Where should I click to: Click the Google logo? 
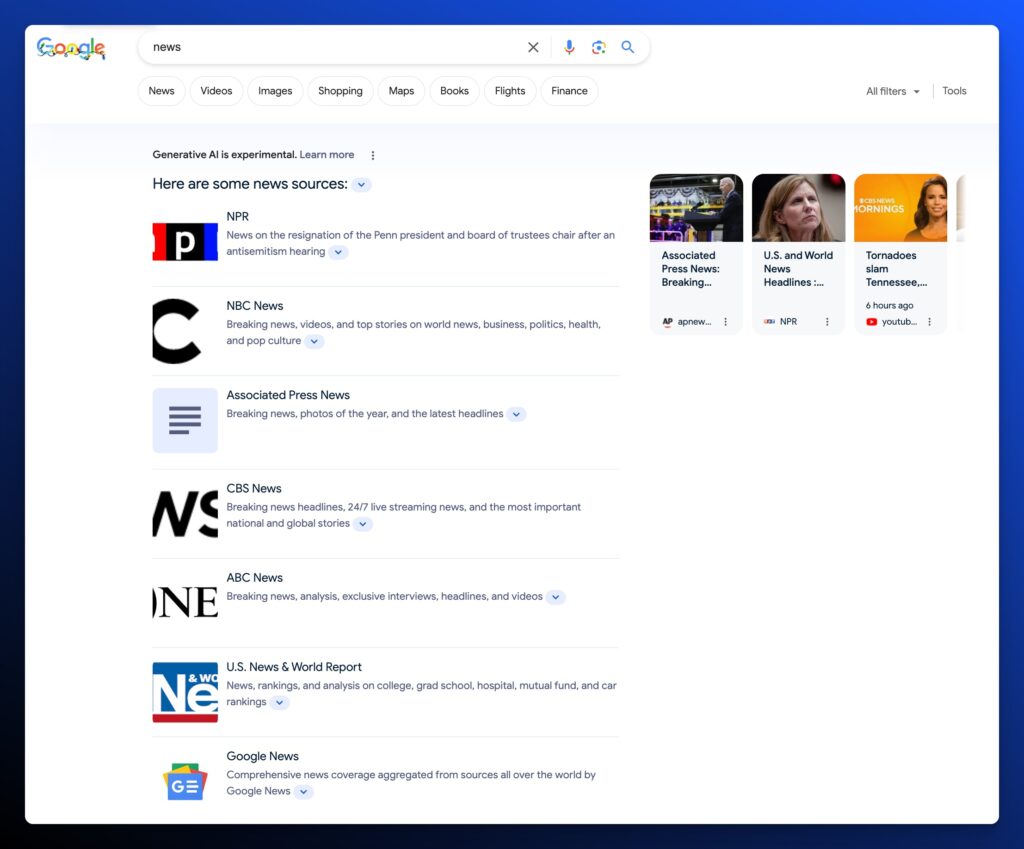71,48
